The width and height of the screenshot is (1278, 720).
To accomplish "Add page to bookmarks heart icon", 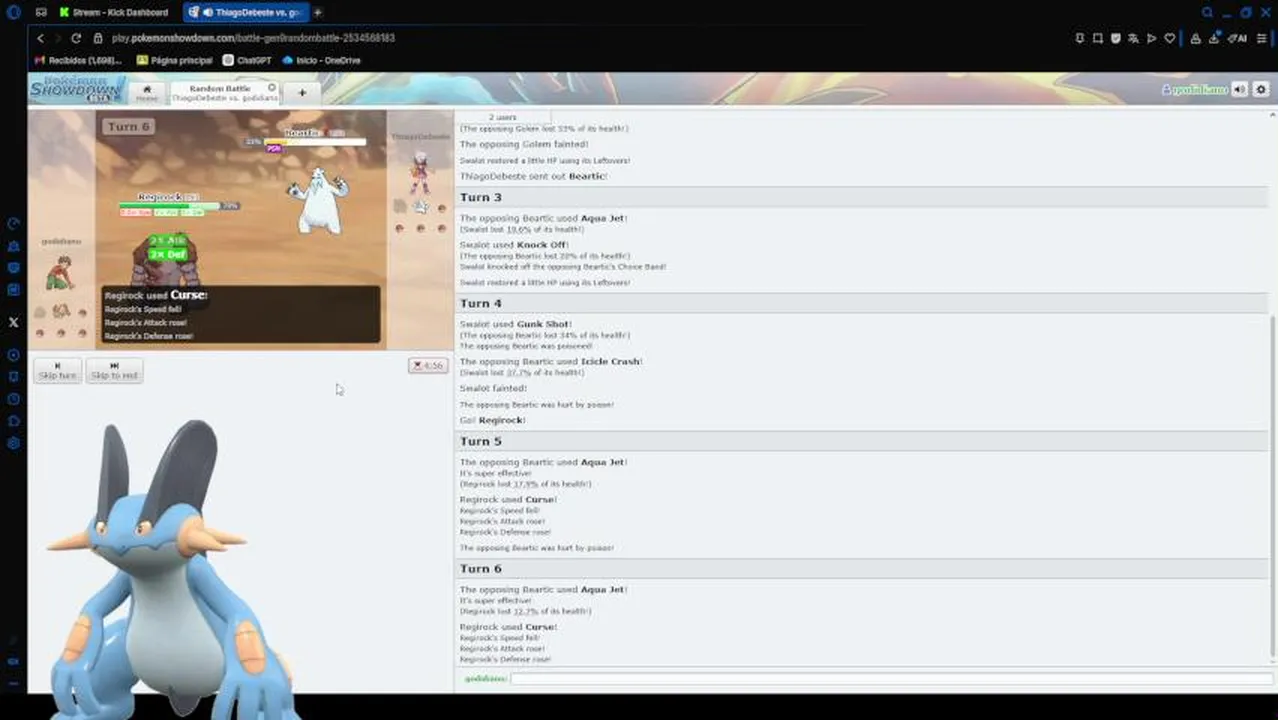I will [x=1170, y=38].
